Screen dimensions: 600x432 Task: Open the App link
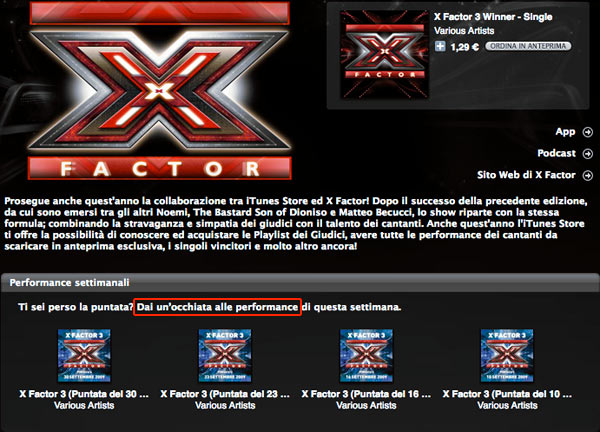click(x=565, y=132)
